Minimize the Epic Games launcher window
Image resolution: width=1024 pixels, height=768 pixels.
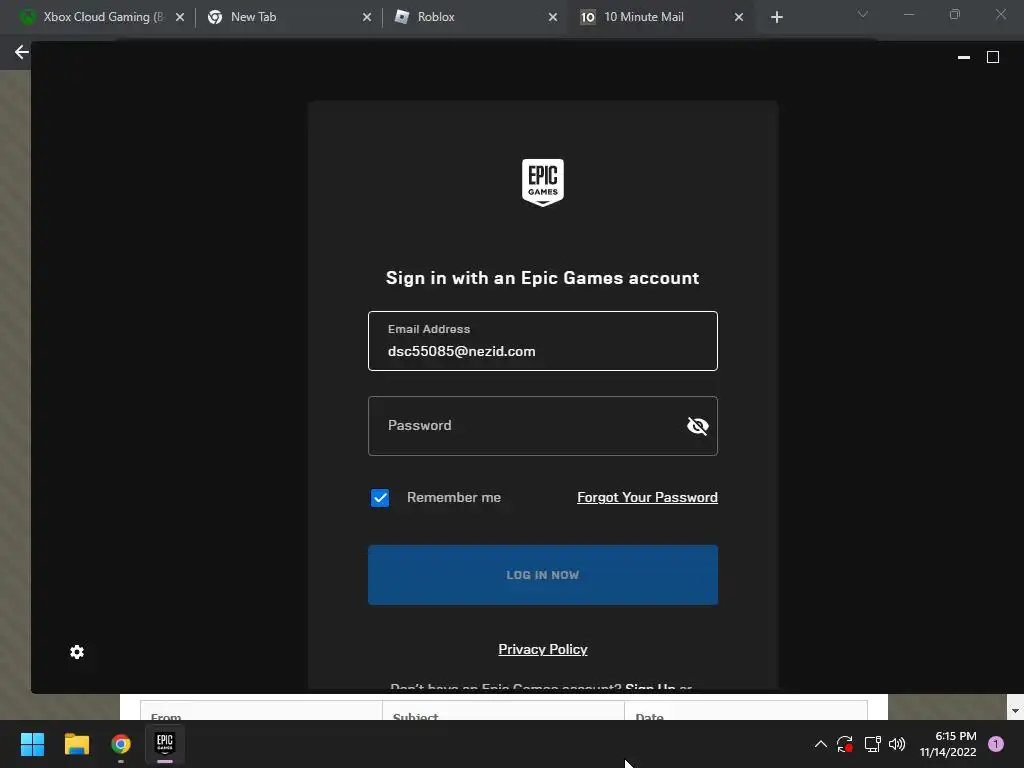(963, 57)
